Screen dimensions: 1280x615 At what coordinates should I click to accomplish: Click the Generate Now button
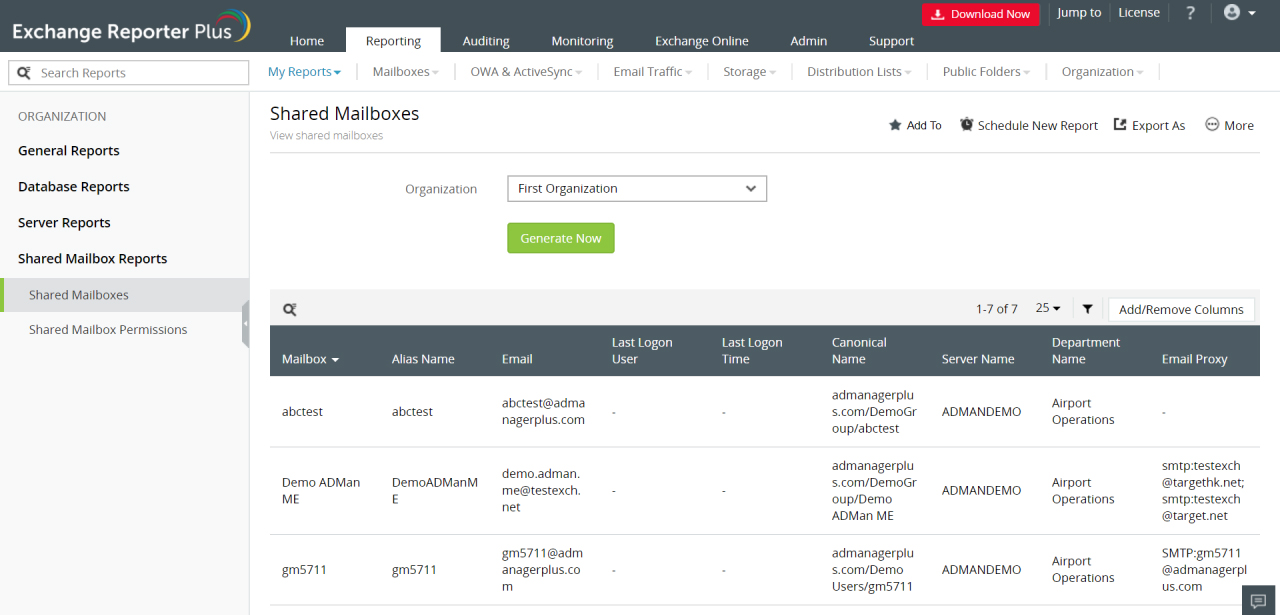(560, 238)
